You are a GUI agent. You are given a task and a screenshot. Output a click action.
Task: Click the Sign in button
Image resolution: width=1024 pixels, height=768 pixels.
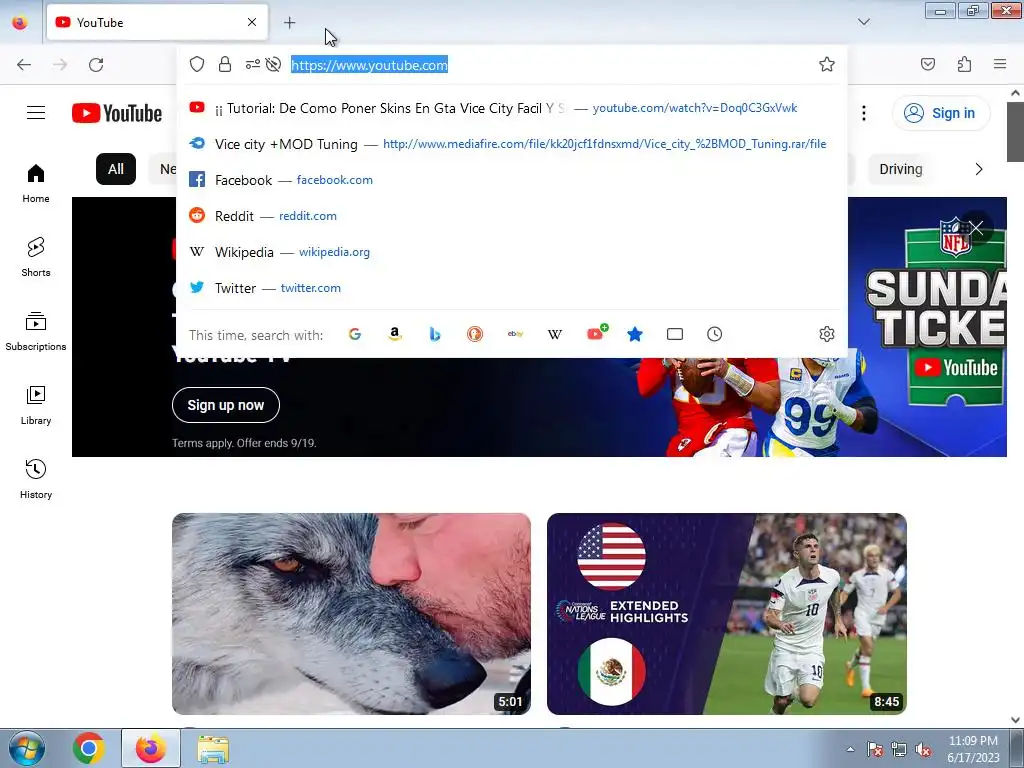940,113
